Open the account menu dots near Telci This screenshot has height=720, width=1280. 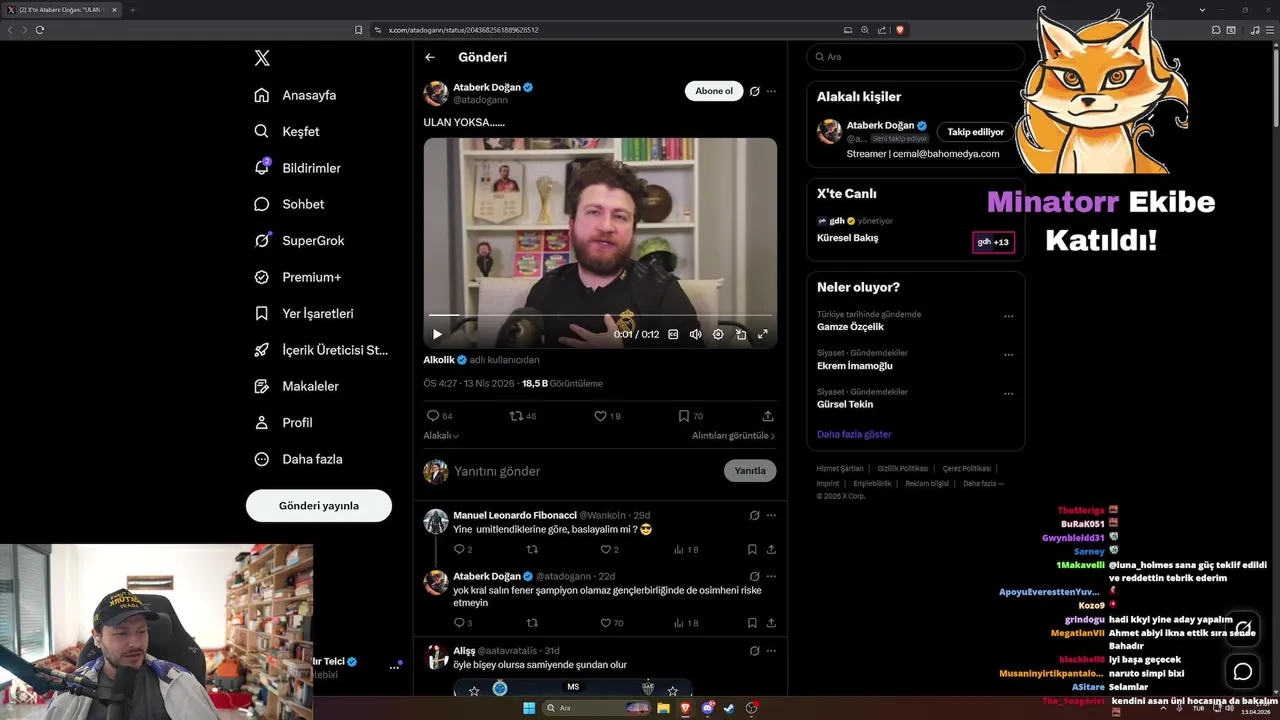pyautogui.click(x=394, y=667)
